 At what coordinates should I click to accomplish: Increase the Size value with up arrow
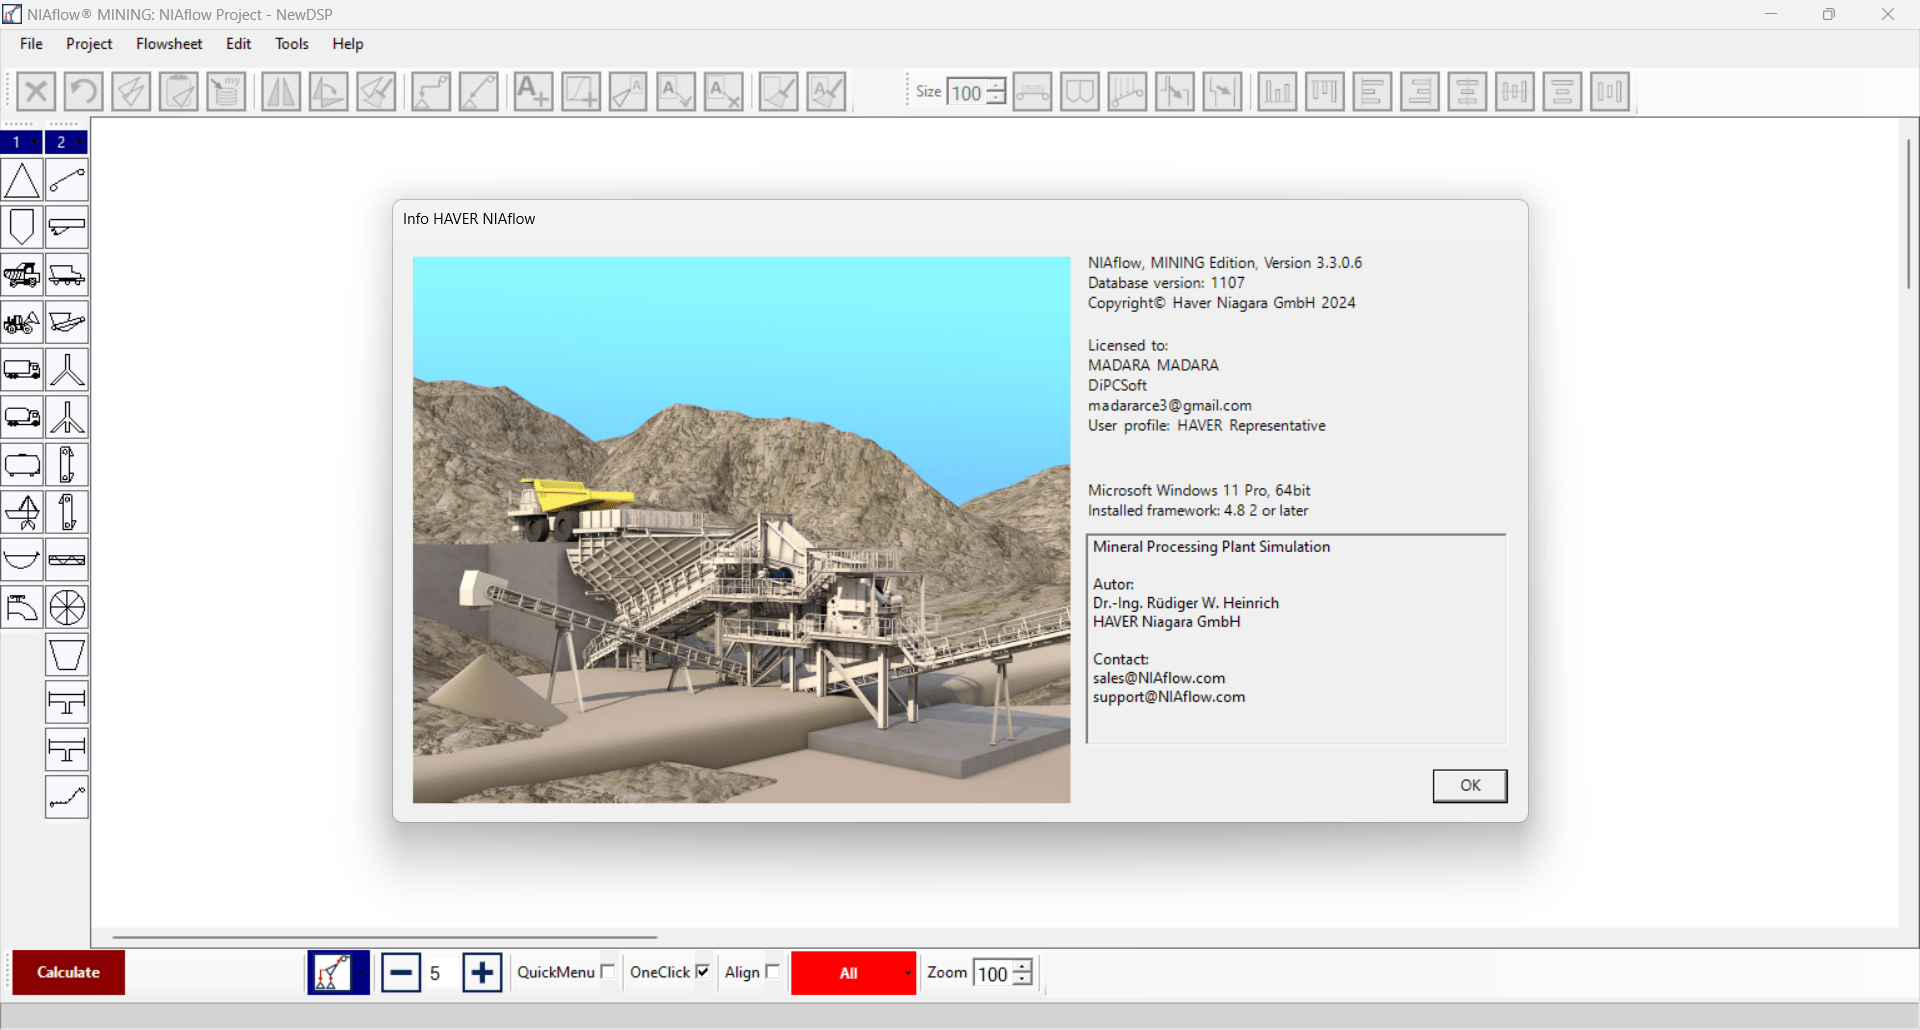(996, 85)
